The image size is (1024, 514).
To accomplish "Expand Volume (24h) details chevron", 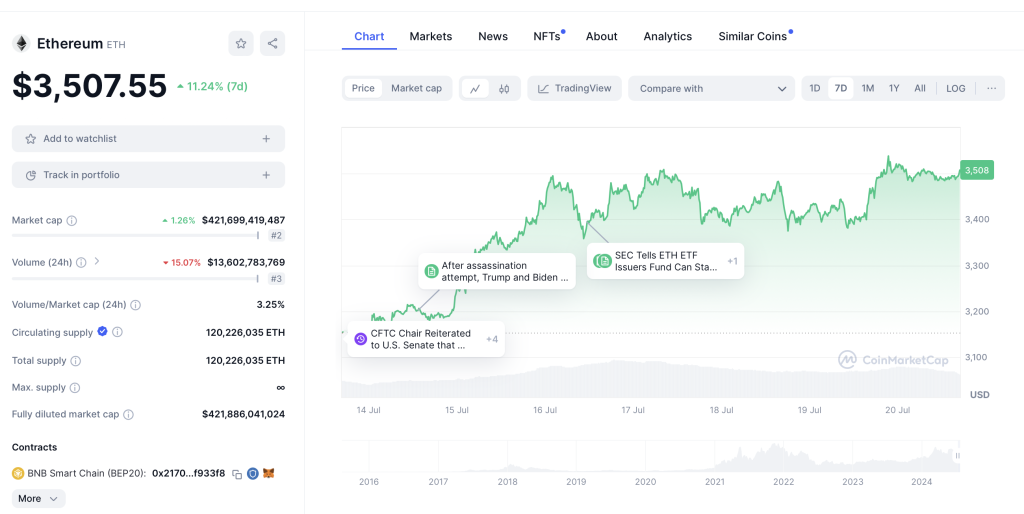I will click(x=97, y=262).
